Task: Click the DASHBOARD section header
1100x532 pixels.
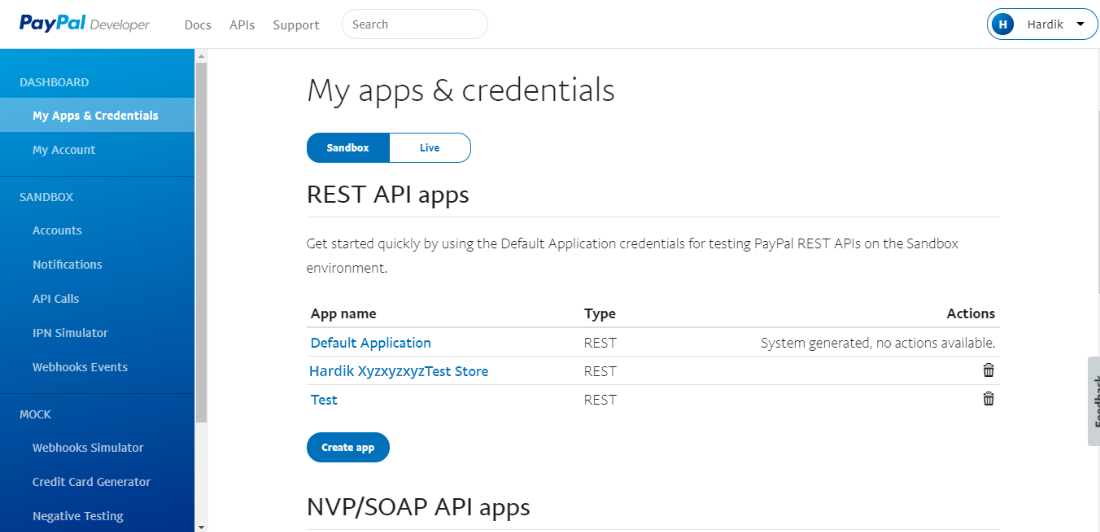Action: [54, 82]
